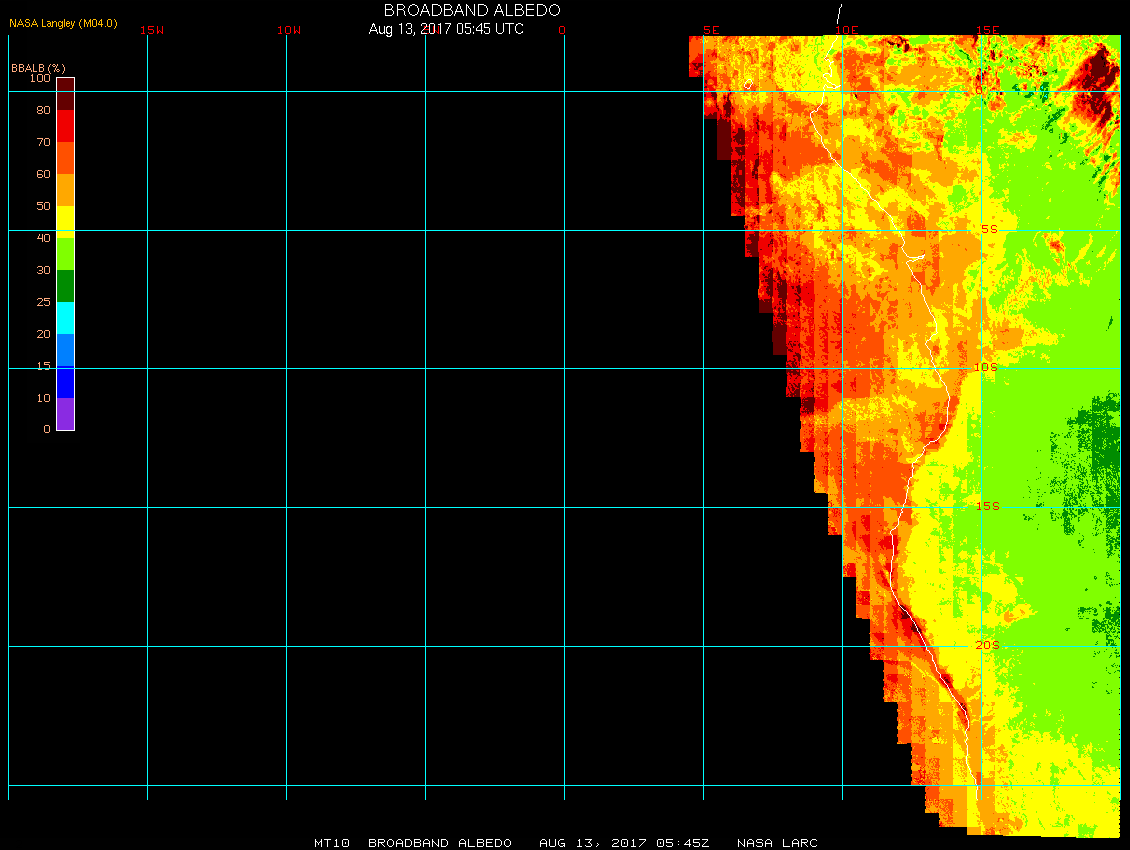Viewport: 1130px width, 850px height.
Task: Click the 15W longitude label
Action: (152, 30)
